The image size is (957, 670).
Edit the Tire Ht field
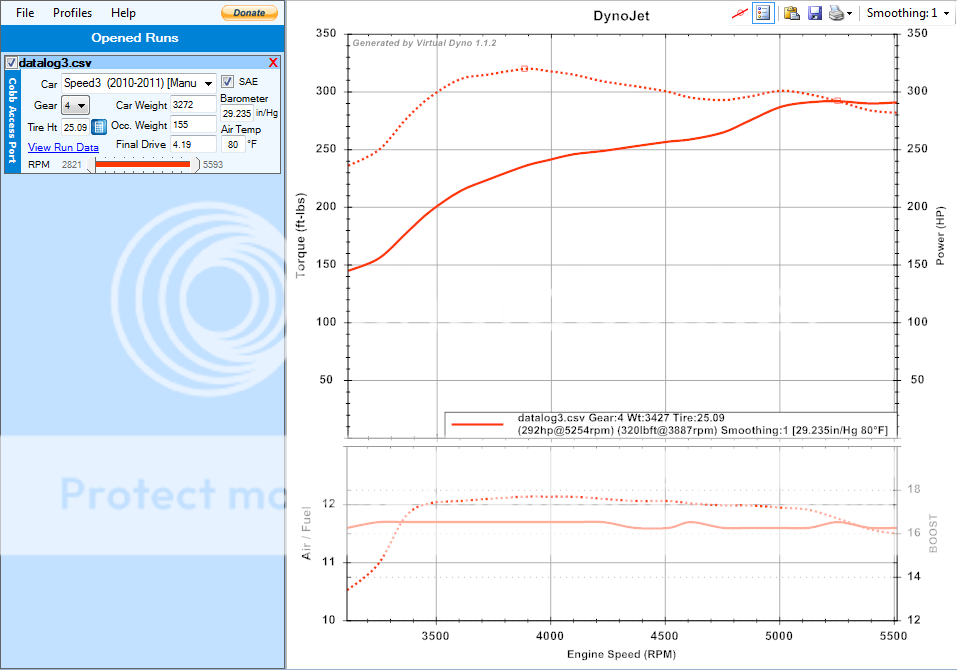pos(76,128)
